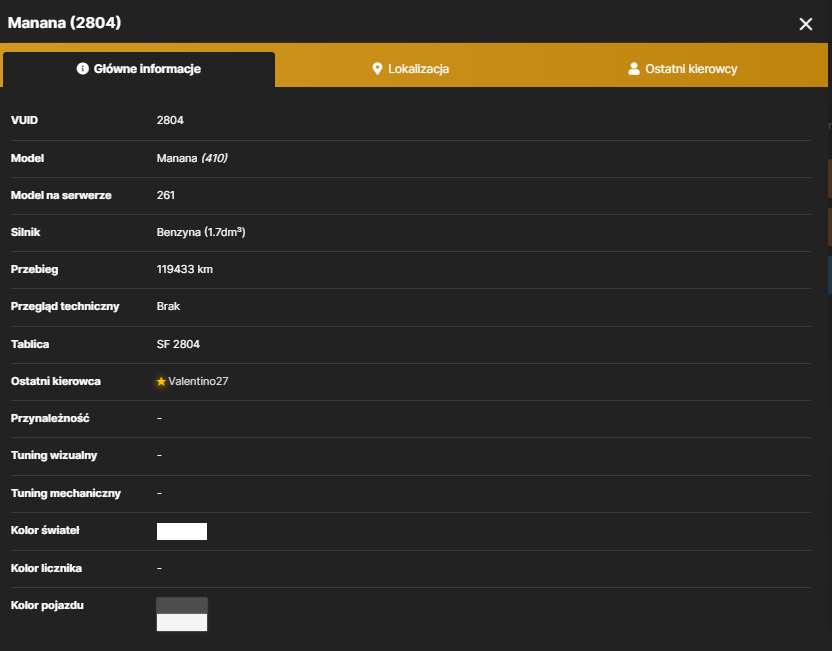Screen dimensions: 832x651
Task: Open driver profile Valentino27
Action: [x=198, y=381]
